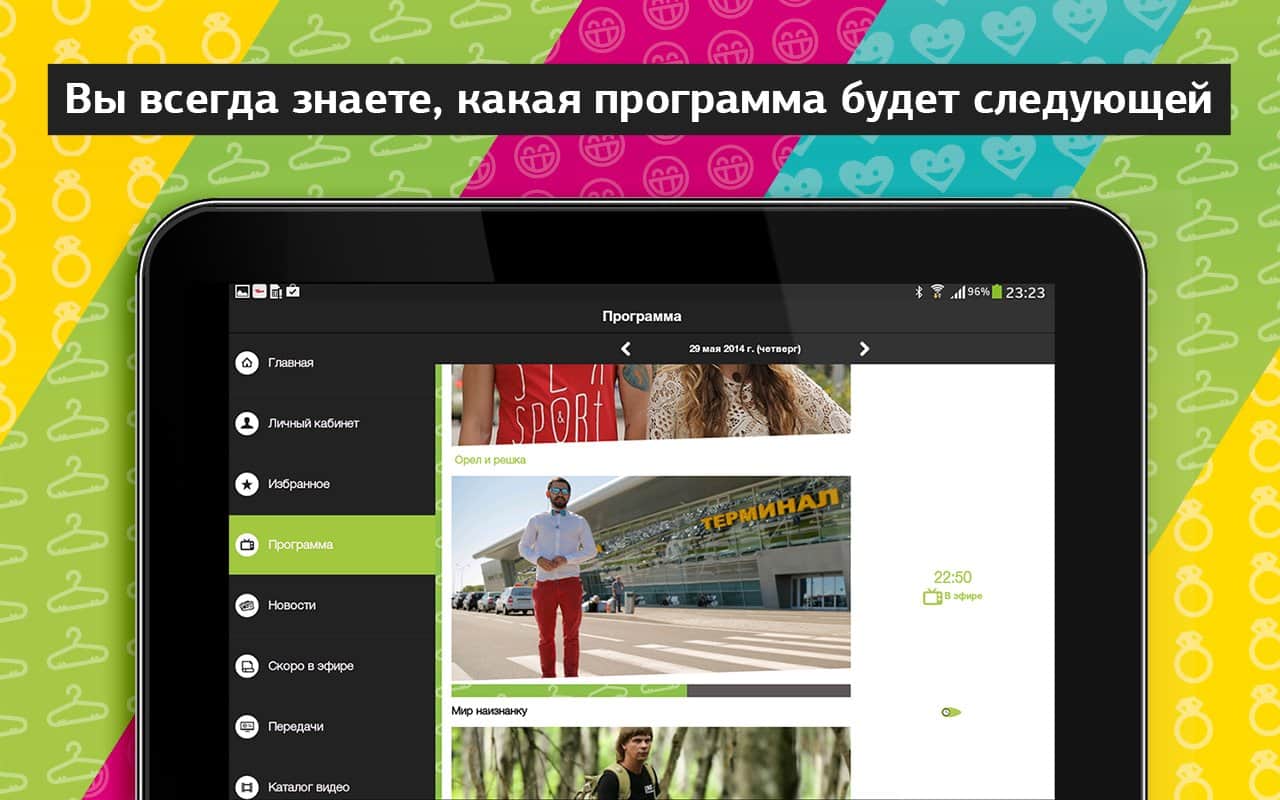Image resolution: width=1280 pixels, height=800 pixels.
Task: Open the Мир наизнанку program title
Action: (490, 711)
